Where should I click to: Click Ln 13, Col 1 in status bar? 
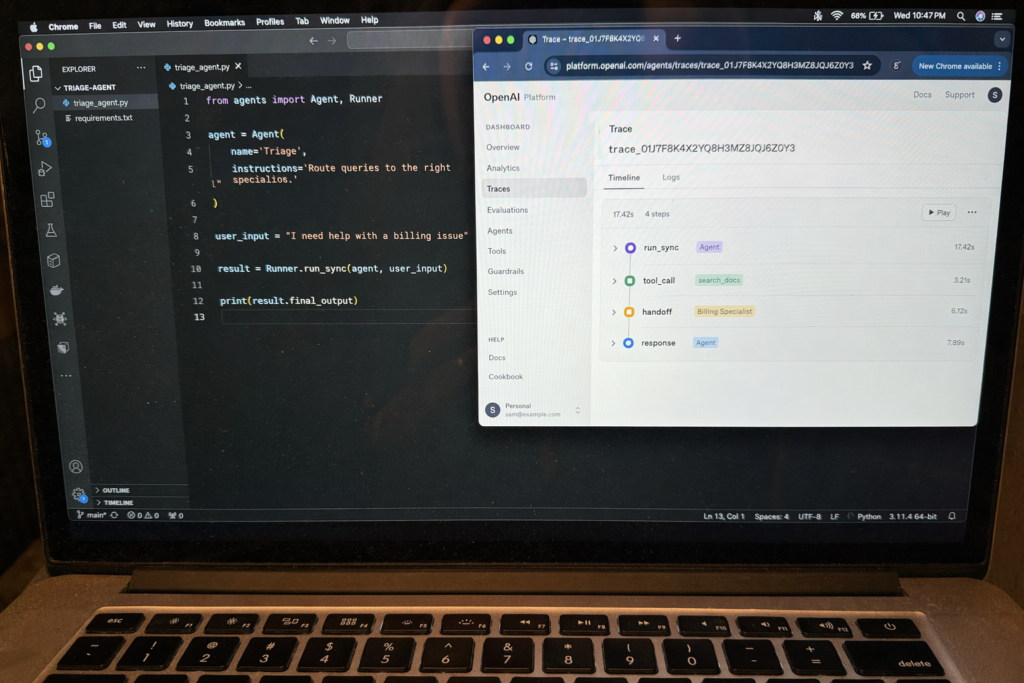pyautogui.click(x=724, y=516)
